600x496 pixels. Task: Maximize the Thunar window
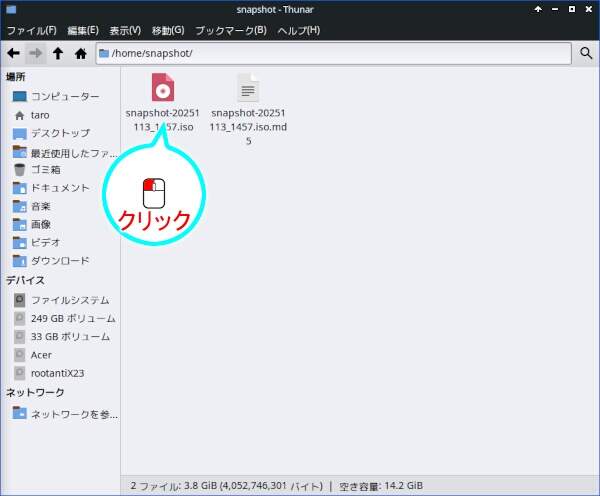(572, 9)
